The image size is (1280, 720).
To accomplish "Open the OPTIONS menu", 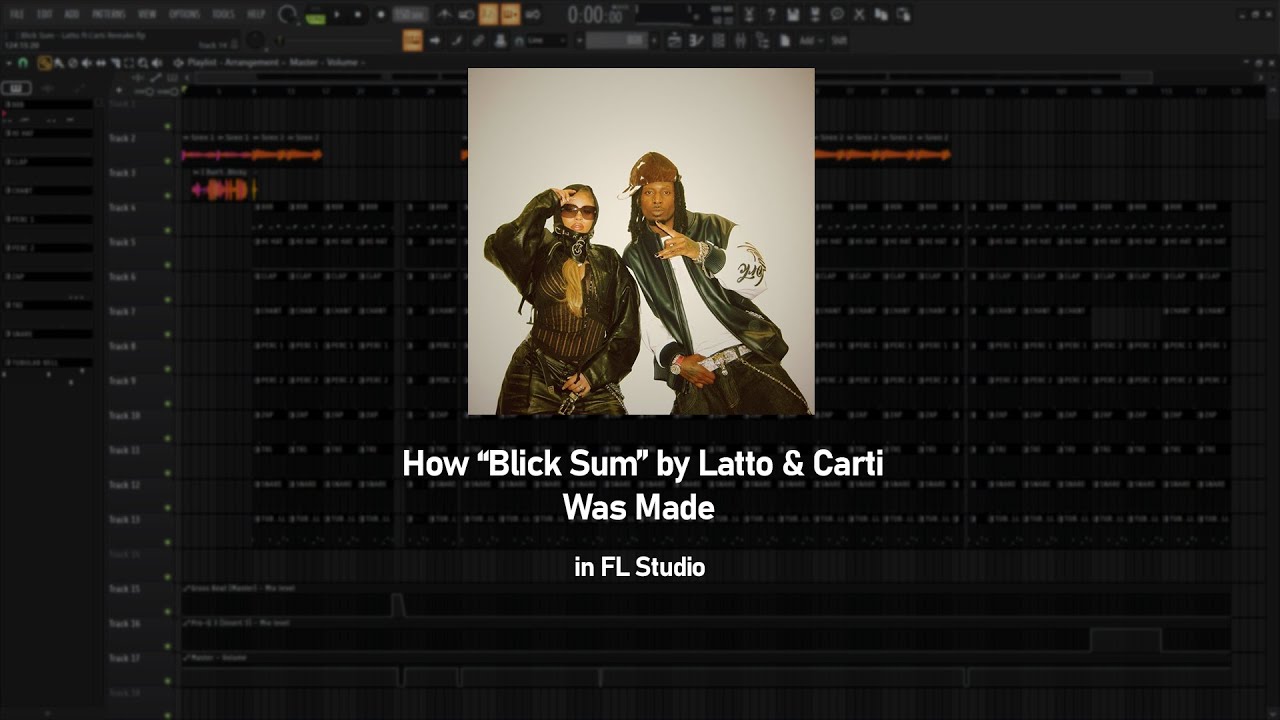I will click(184, 14).
